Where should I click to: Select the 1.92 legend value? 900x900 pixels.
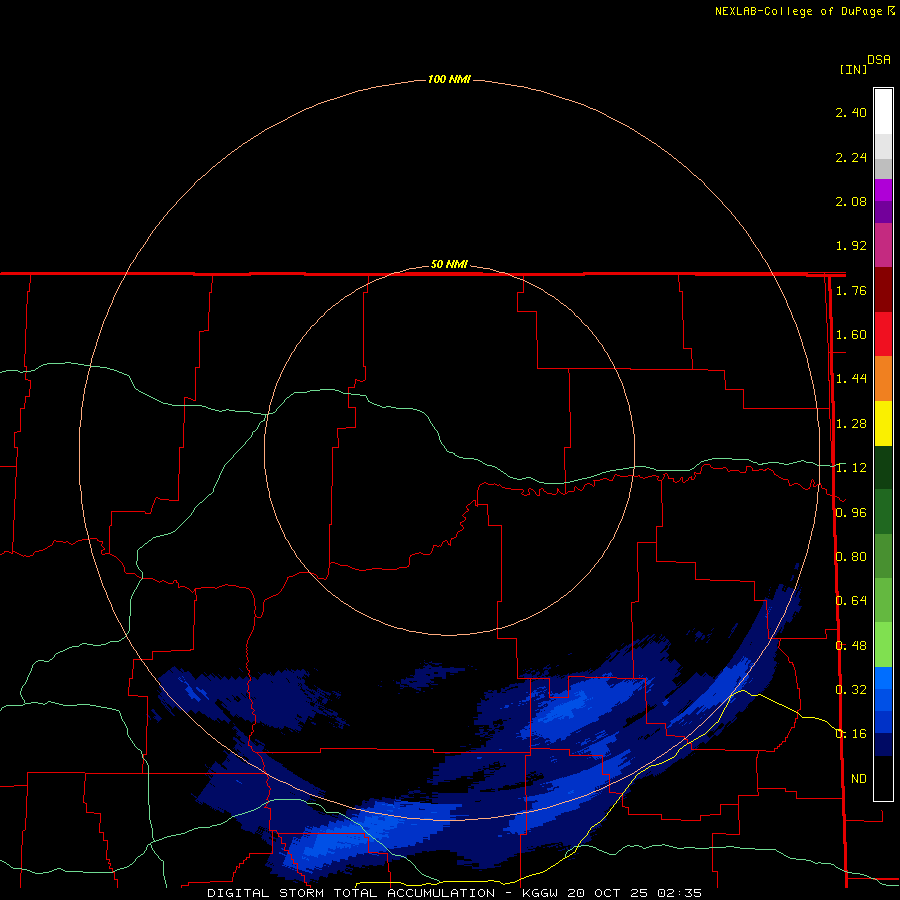pos(851,246)
